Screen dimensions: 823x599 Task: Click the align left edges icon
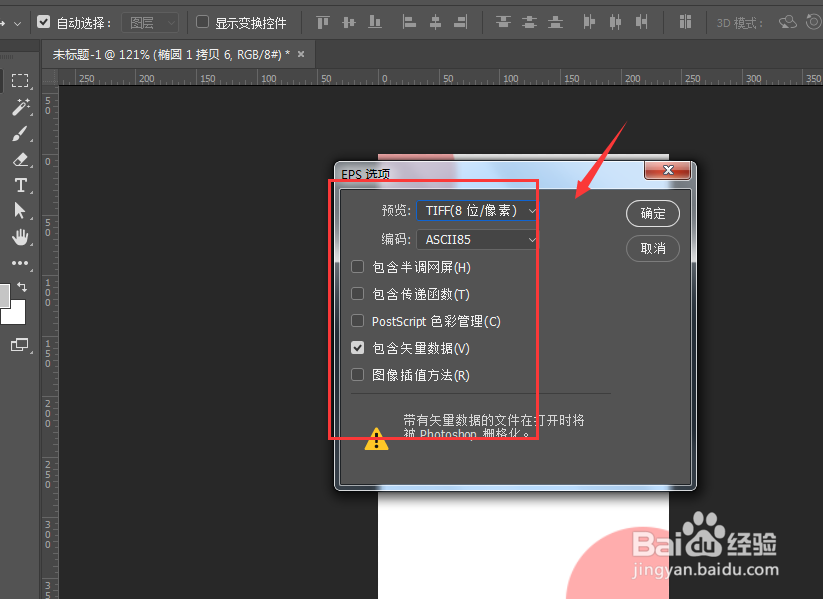point(410,21)
